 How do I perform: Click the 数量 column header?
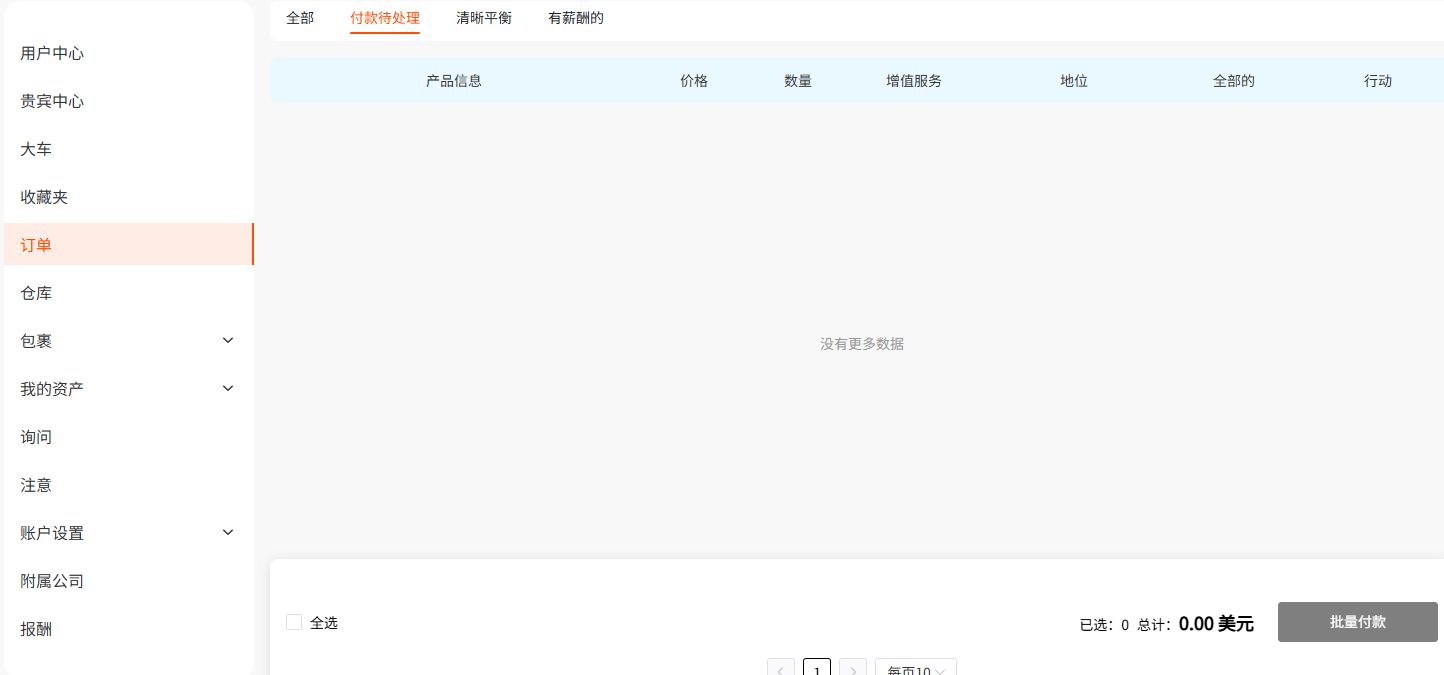pyautogui.click(x=798, y=81)
